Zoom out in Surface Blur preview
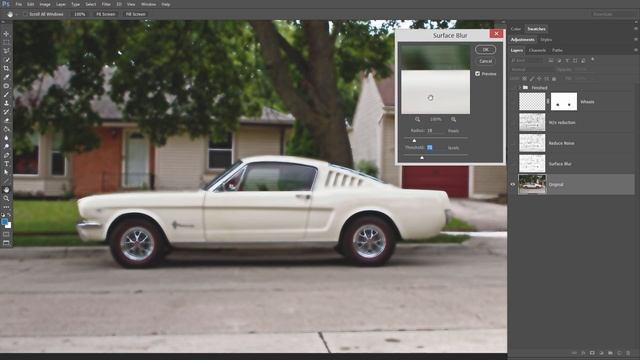 click(x=418, y=119)
